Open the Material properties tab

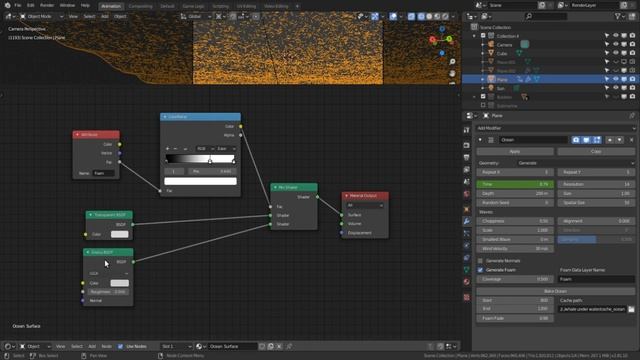click(467, 282)
